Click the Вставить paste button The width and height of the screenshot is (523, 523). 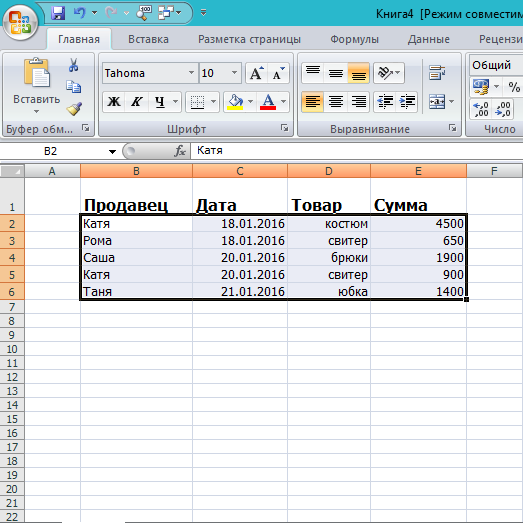[36, 86]
